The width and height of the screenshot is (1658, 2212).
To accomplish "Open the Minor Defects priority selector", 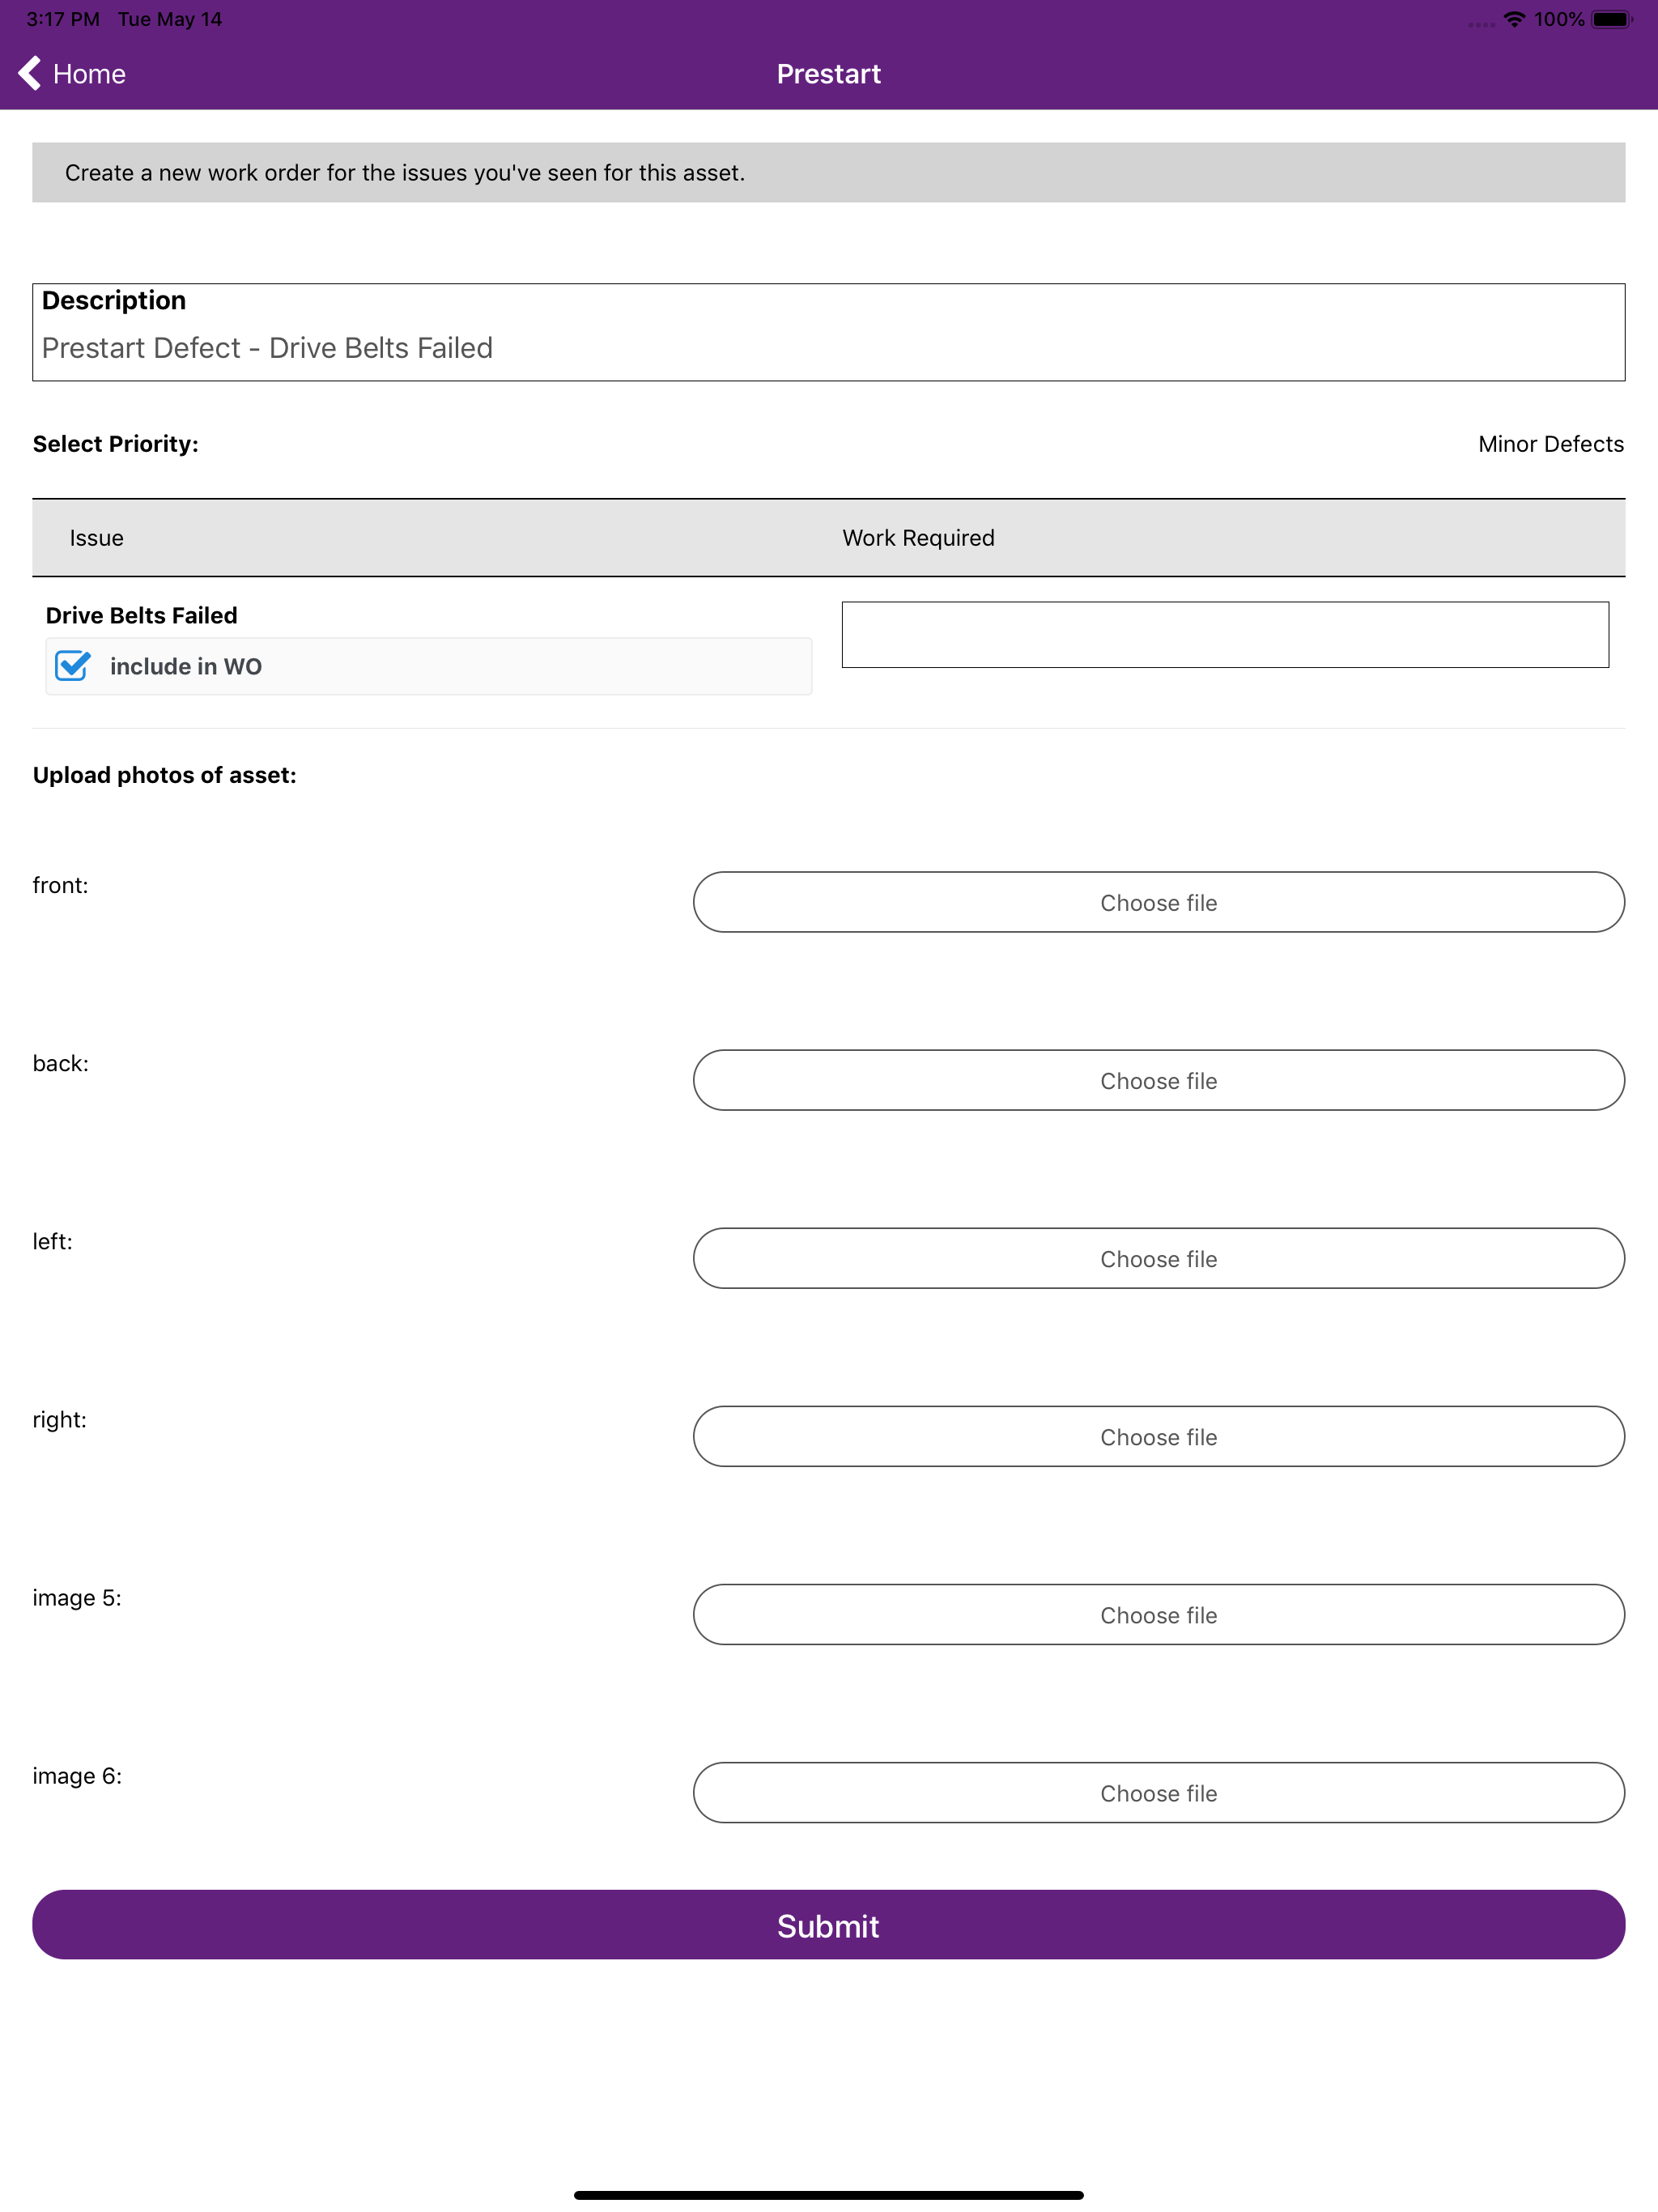I will [1550, 444].
